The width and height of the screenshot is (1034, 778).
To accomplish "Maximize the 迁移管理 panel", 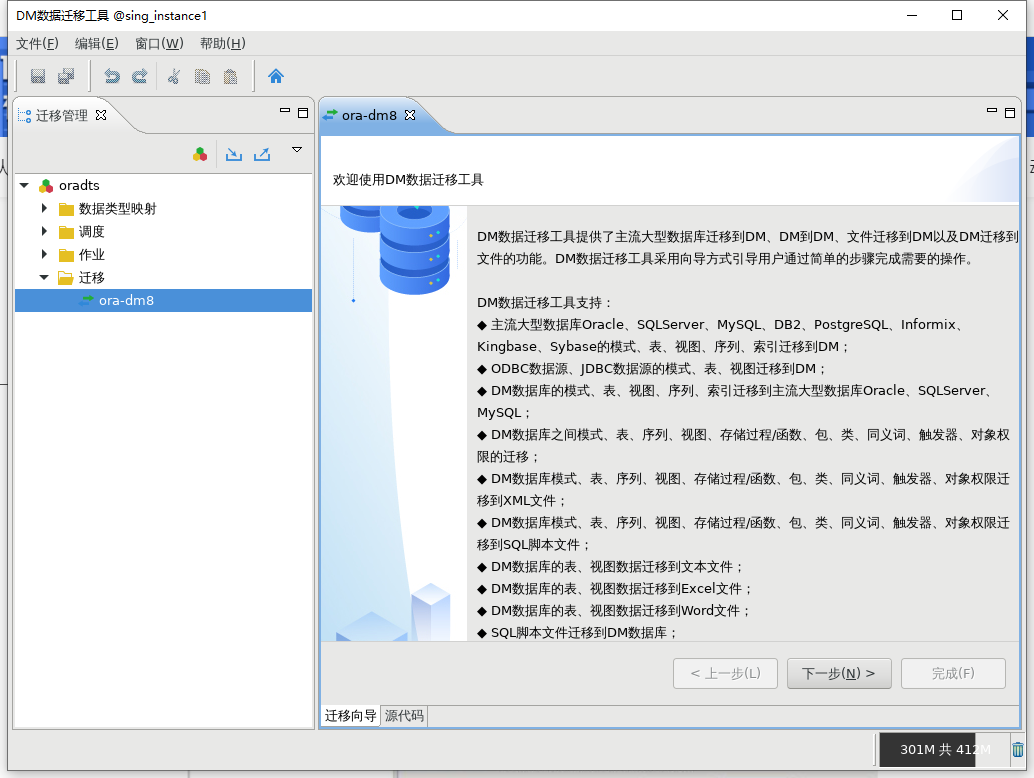I will [x=303, y=113].
